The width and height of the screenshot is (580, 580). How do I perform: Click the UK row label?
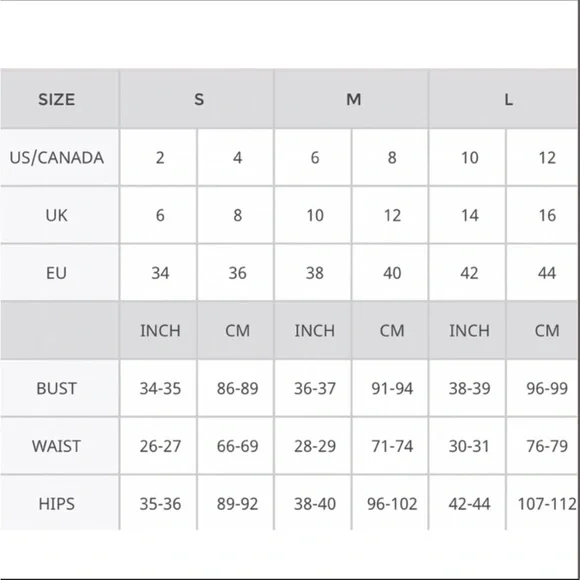(x=59, y=215)
